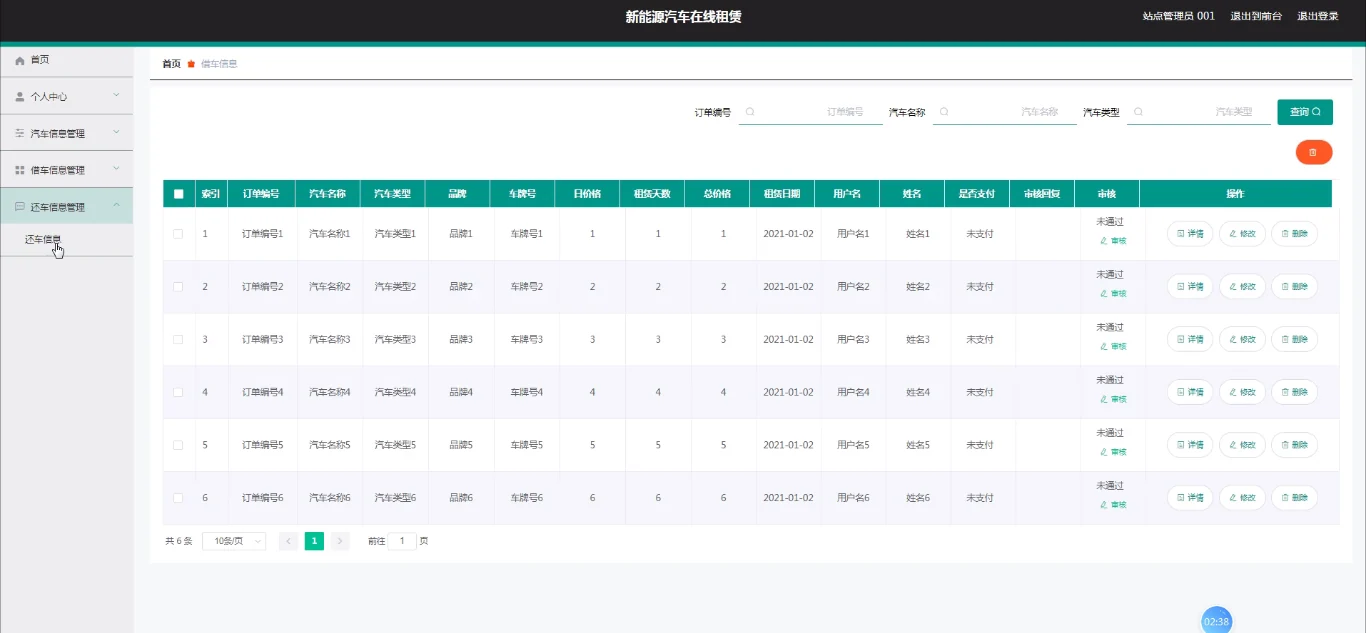Select the 还车信息管理 sidebar menu
Image resolution: width=1366 pixels, height=633 pixels.
[66, 206]
